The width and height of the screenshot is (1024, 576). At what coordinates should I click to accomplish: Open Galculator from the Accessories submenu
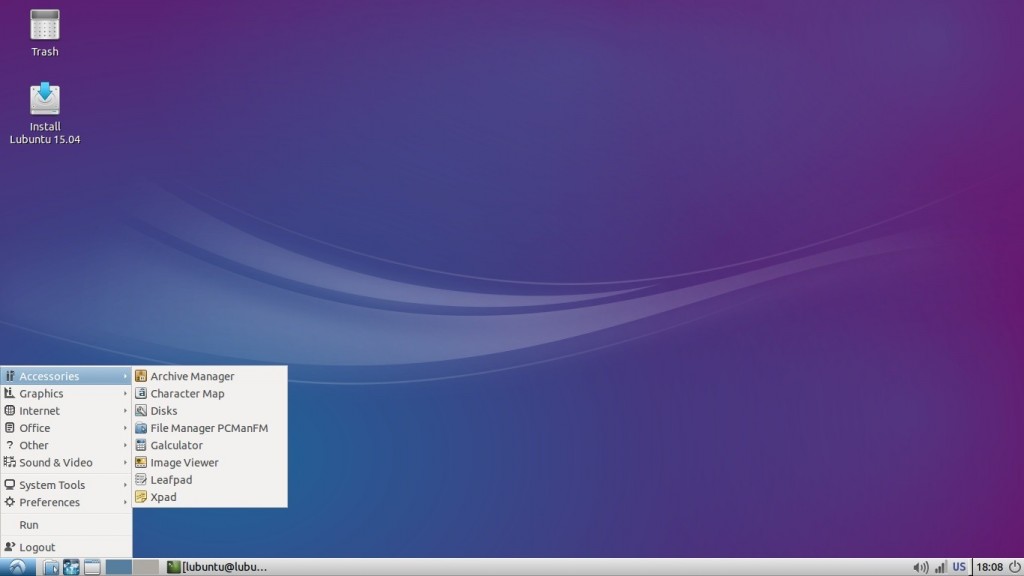[175, 445]
